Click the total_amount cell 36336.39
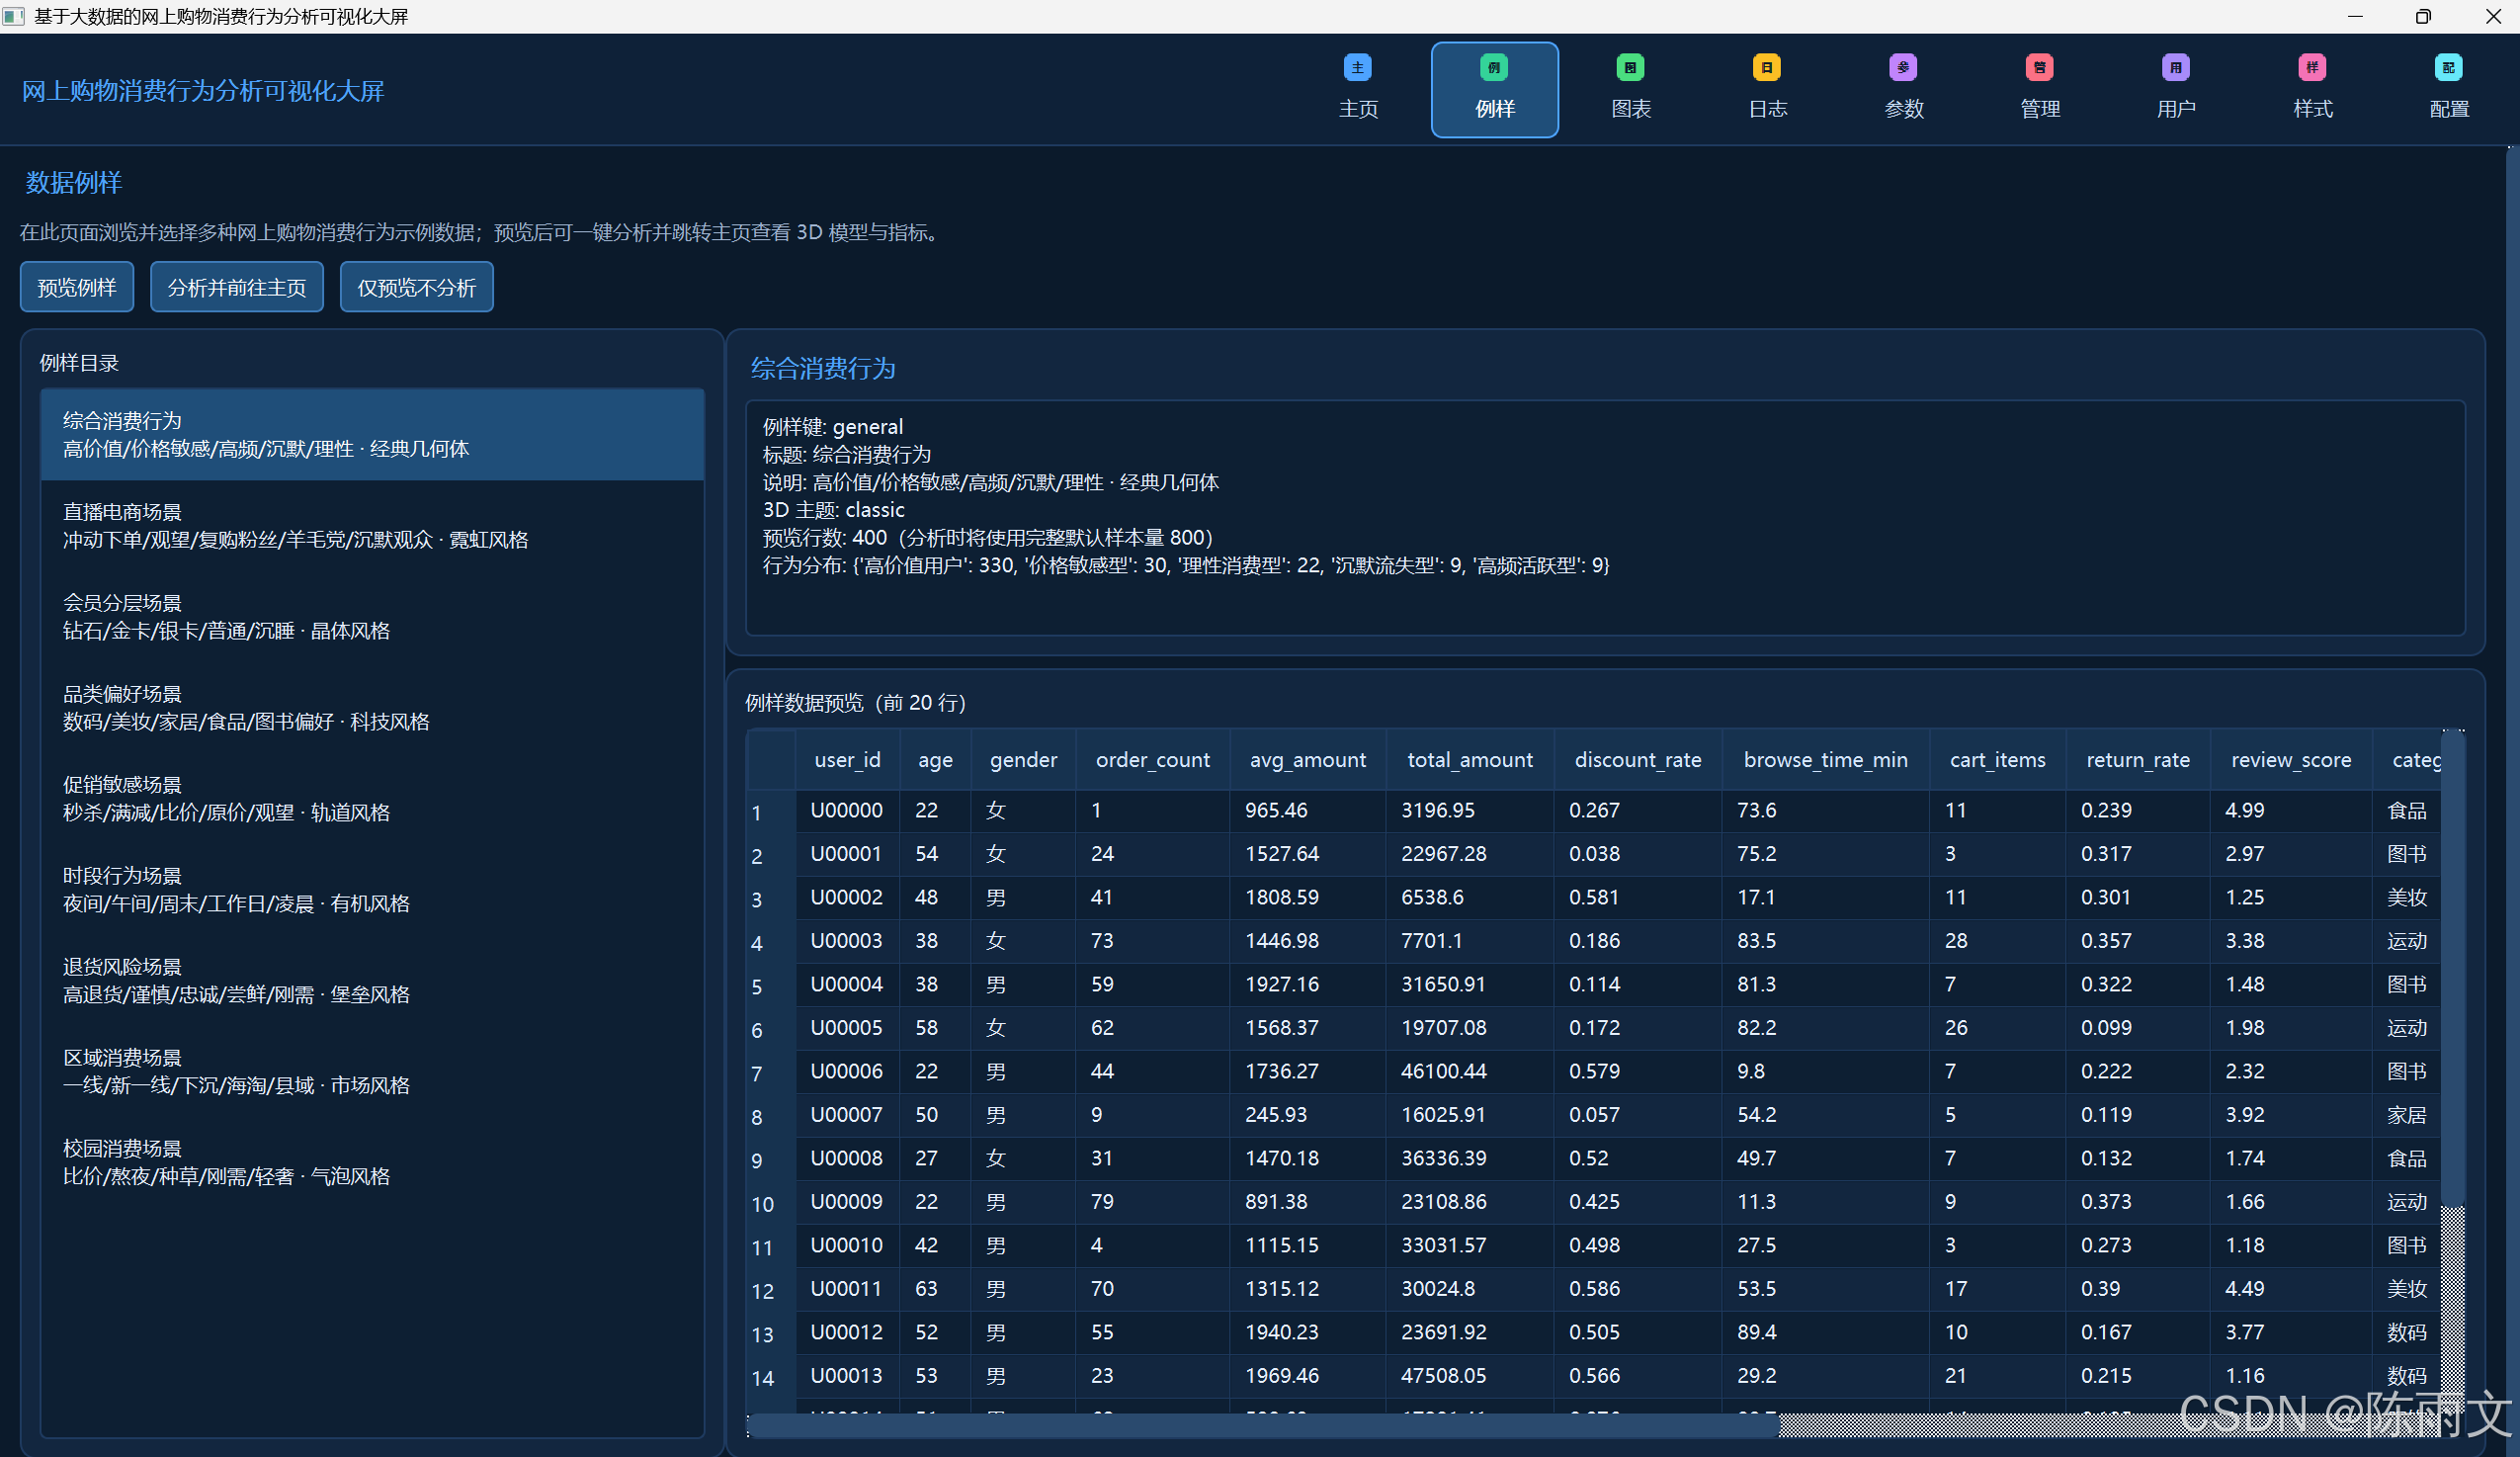 click(x=1470, y=1159)
